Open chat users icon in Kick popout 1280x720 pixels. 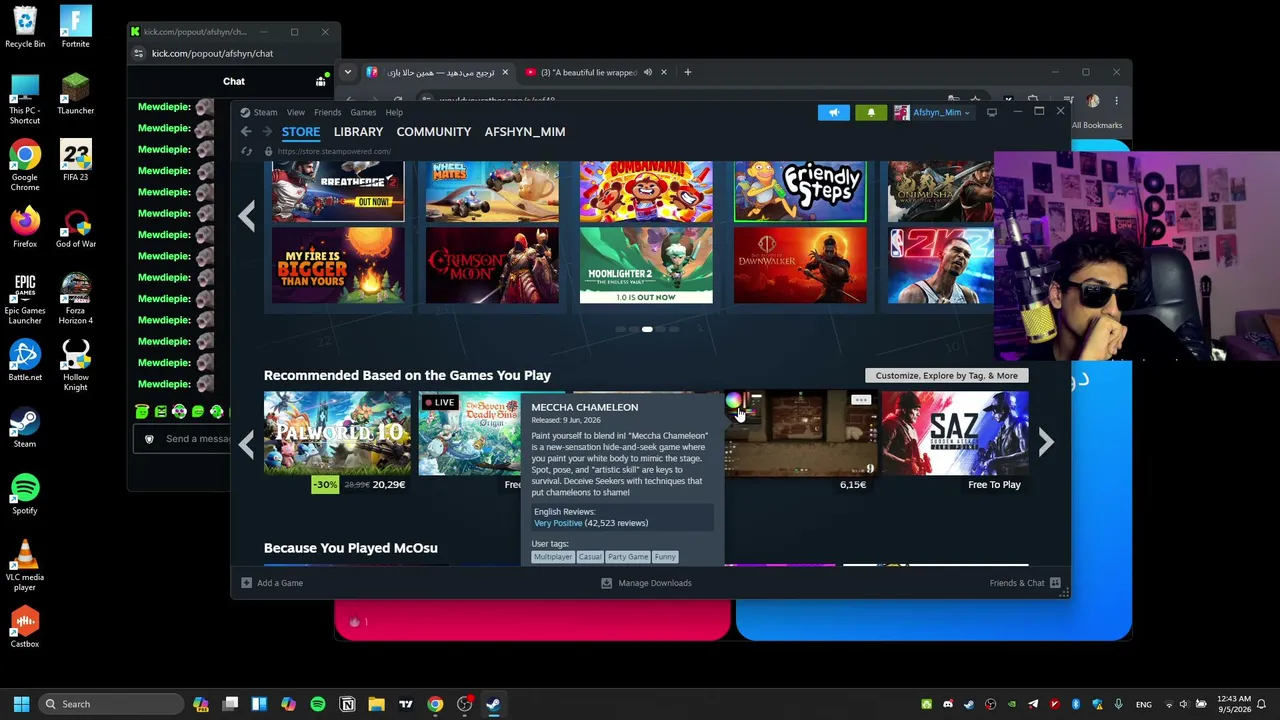coord(321,81)
